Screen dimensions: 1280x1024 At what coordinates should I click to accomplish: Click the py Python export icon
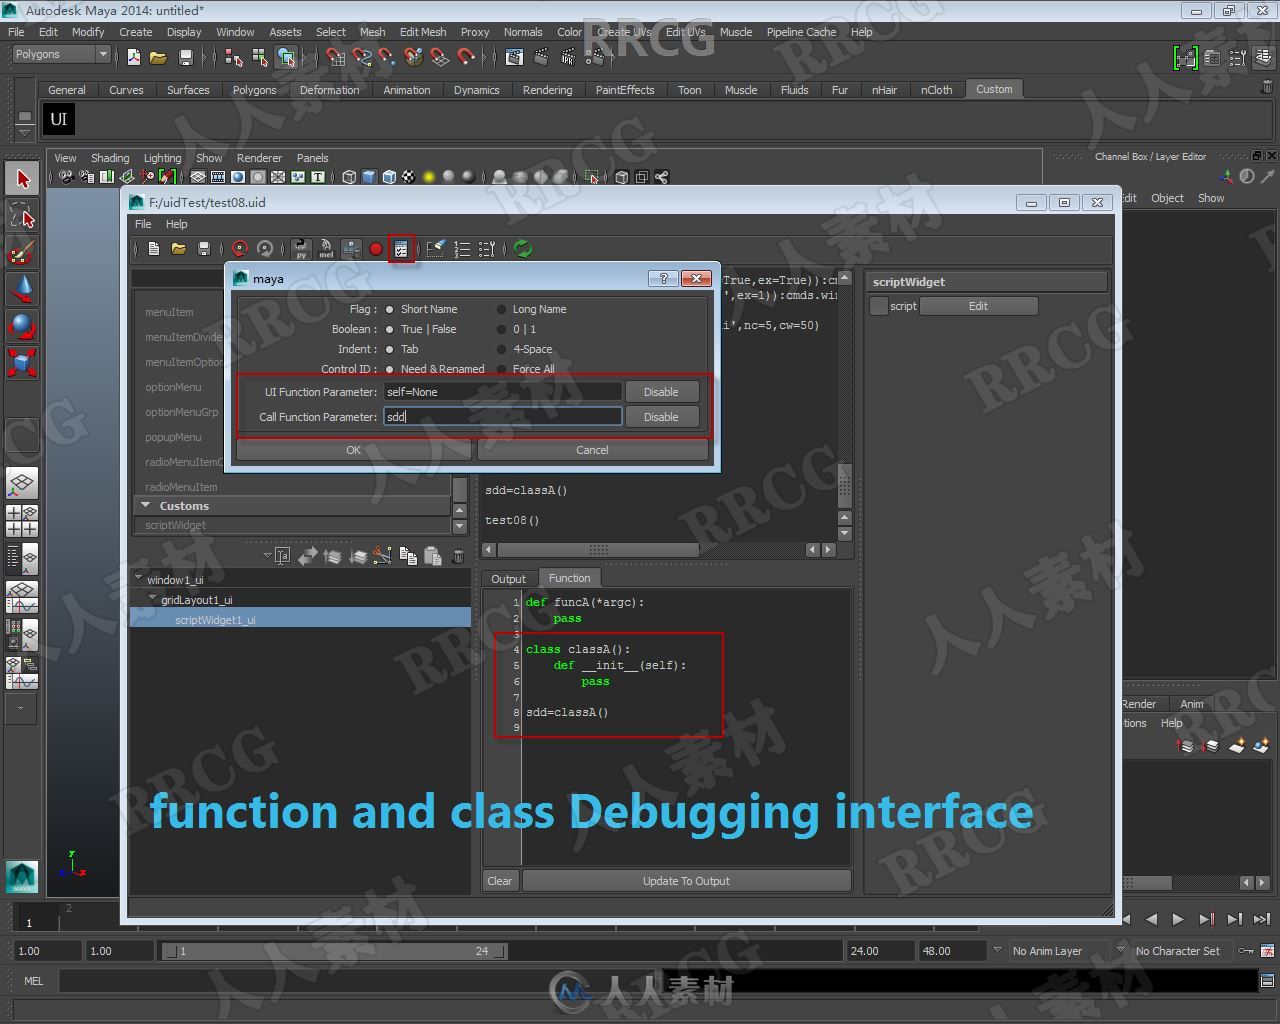tap(300, 249)
